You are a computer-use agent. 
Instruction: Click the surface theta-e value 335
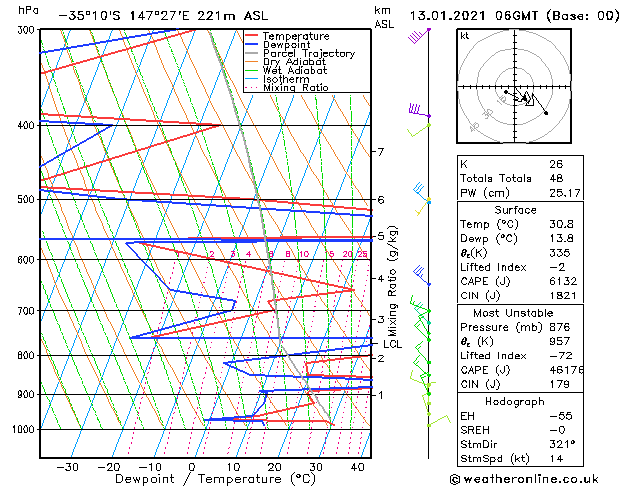tap(560, 253)
